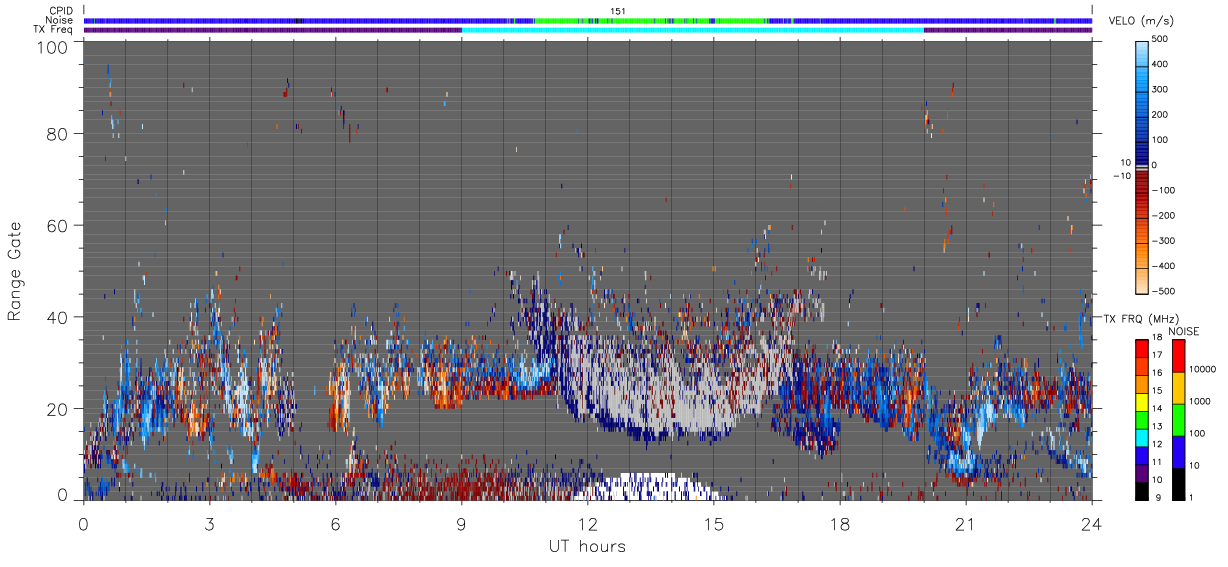The height and width of the screenshot is (567, 1228).
Task: Pick the yellow segment in NOISE legend
Action: (x=1178, y=388)
